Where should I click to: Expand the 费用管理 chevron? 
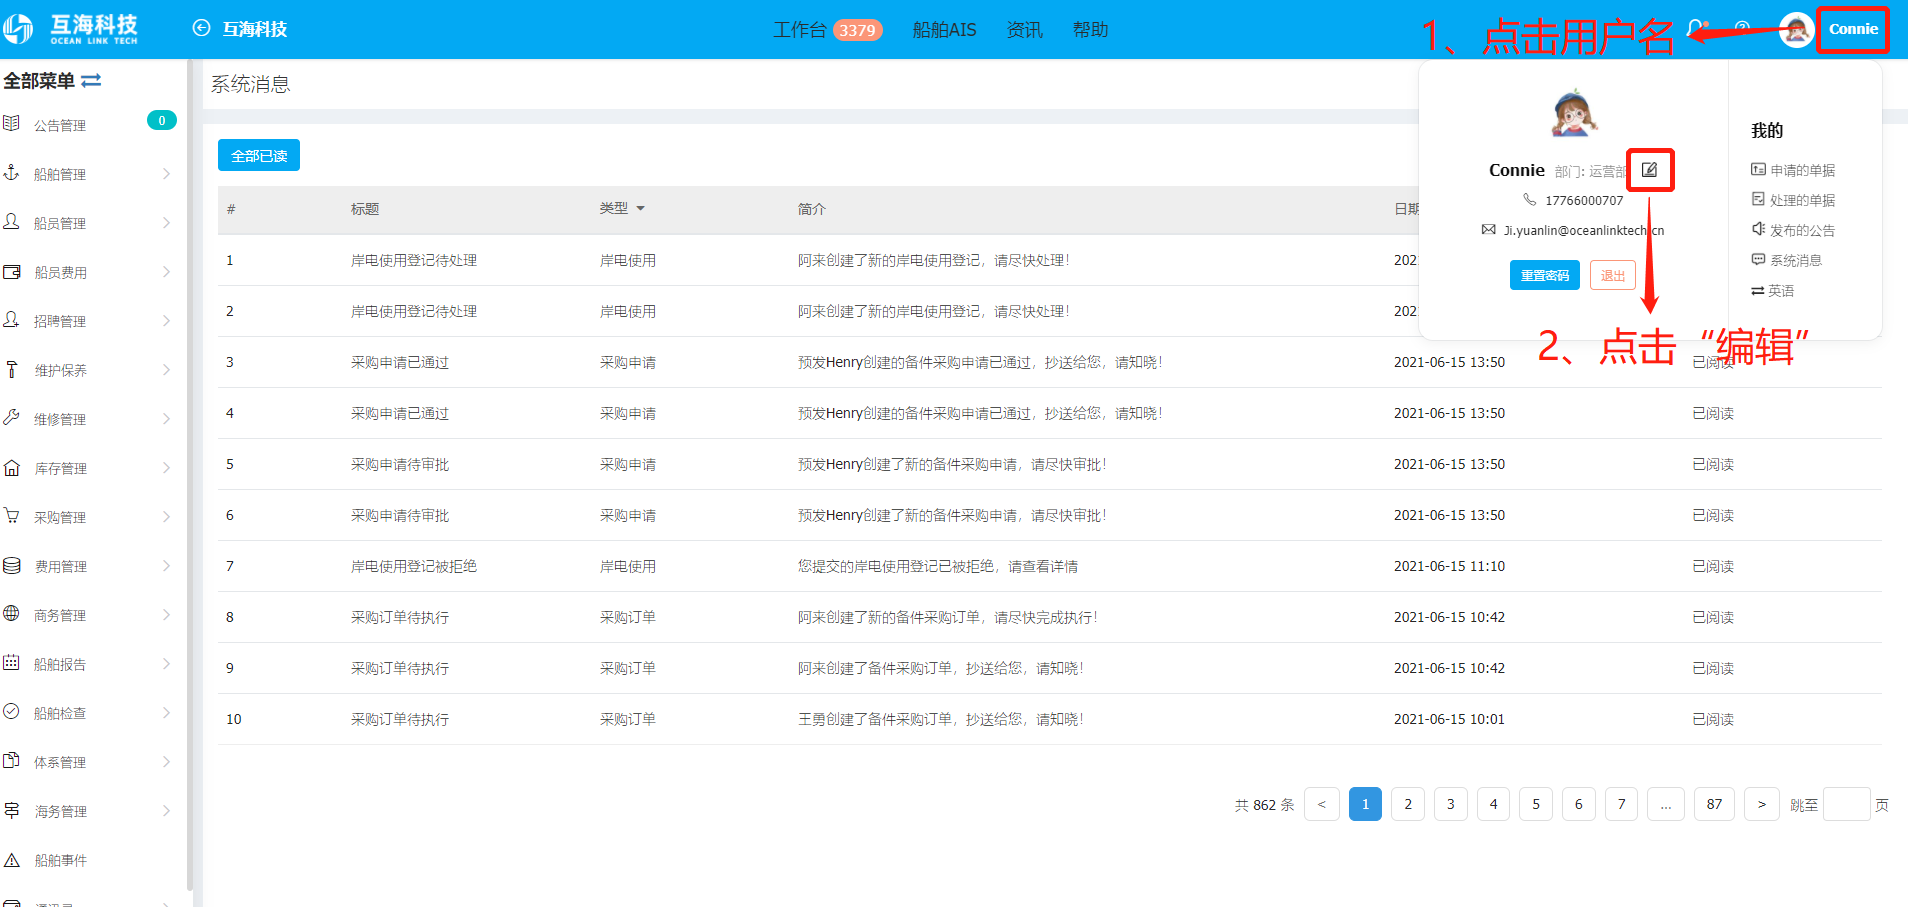166,565
